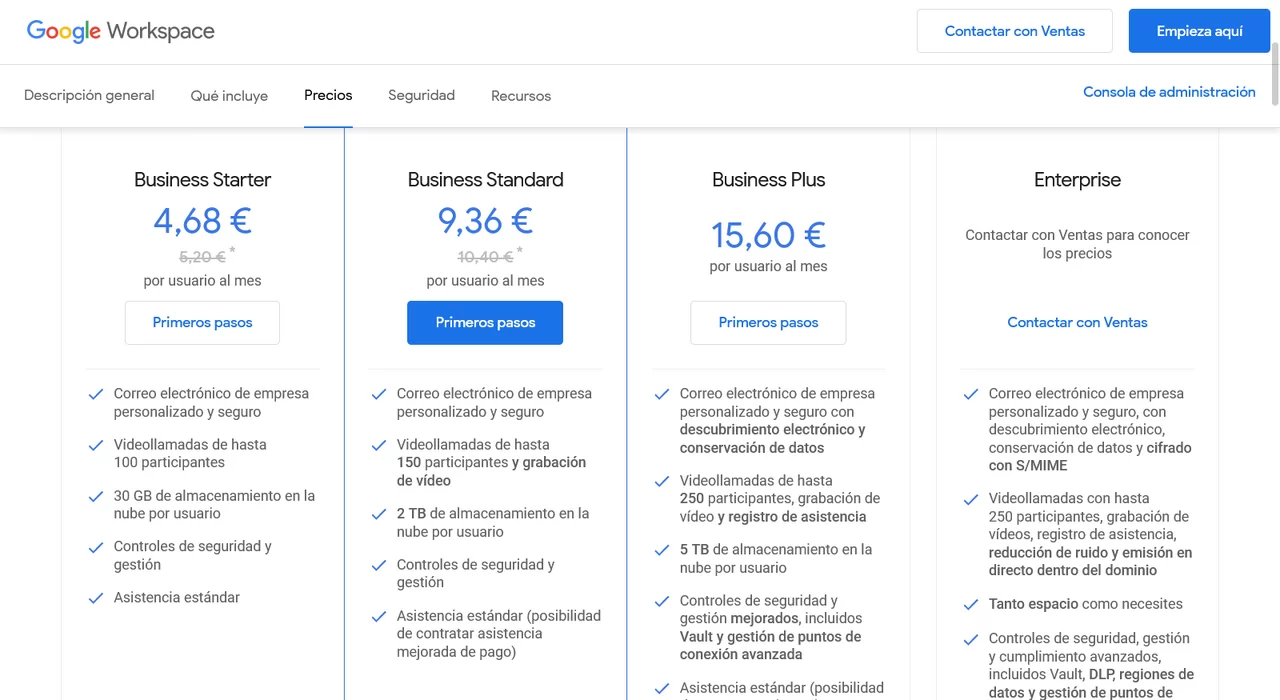Click the 4,68 € price
This screenshot has width=1280, height=700.
pyautogui.click(x=202, y=220)
